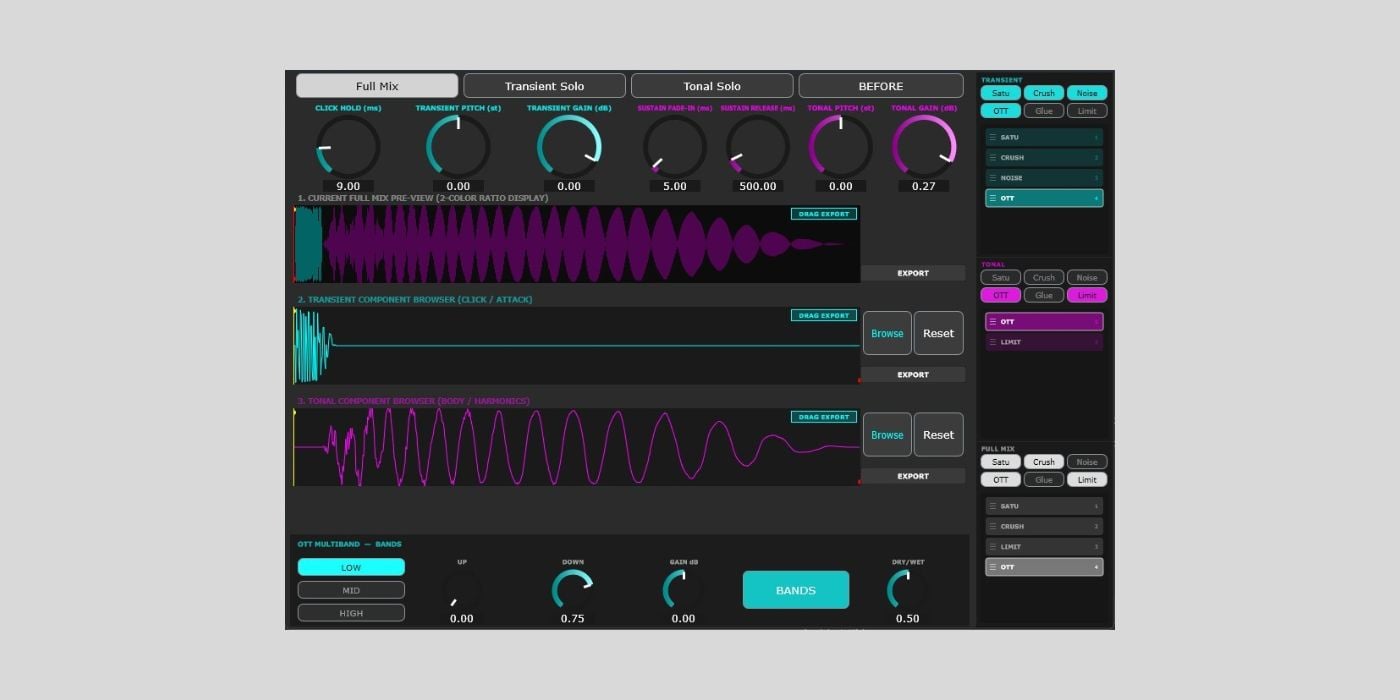Click the handle icon on Full Mix SATU row

tap(992, 506)
